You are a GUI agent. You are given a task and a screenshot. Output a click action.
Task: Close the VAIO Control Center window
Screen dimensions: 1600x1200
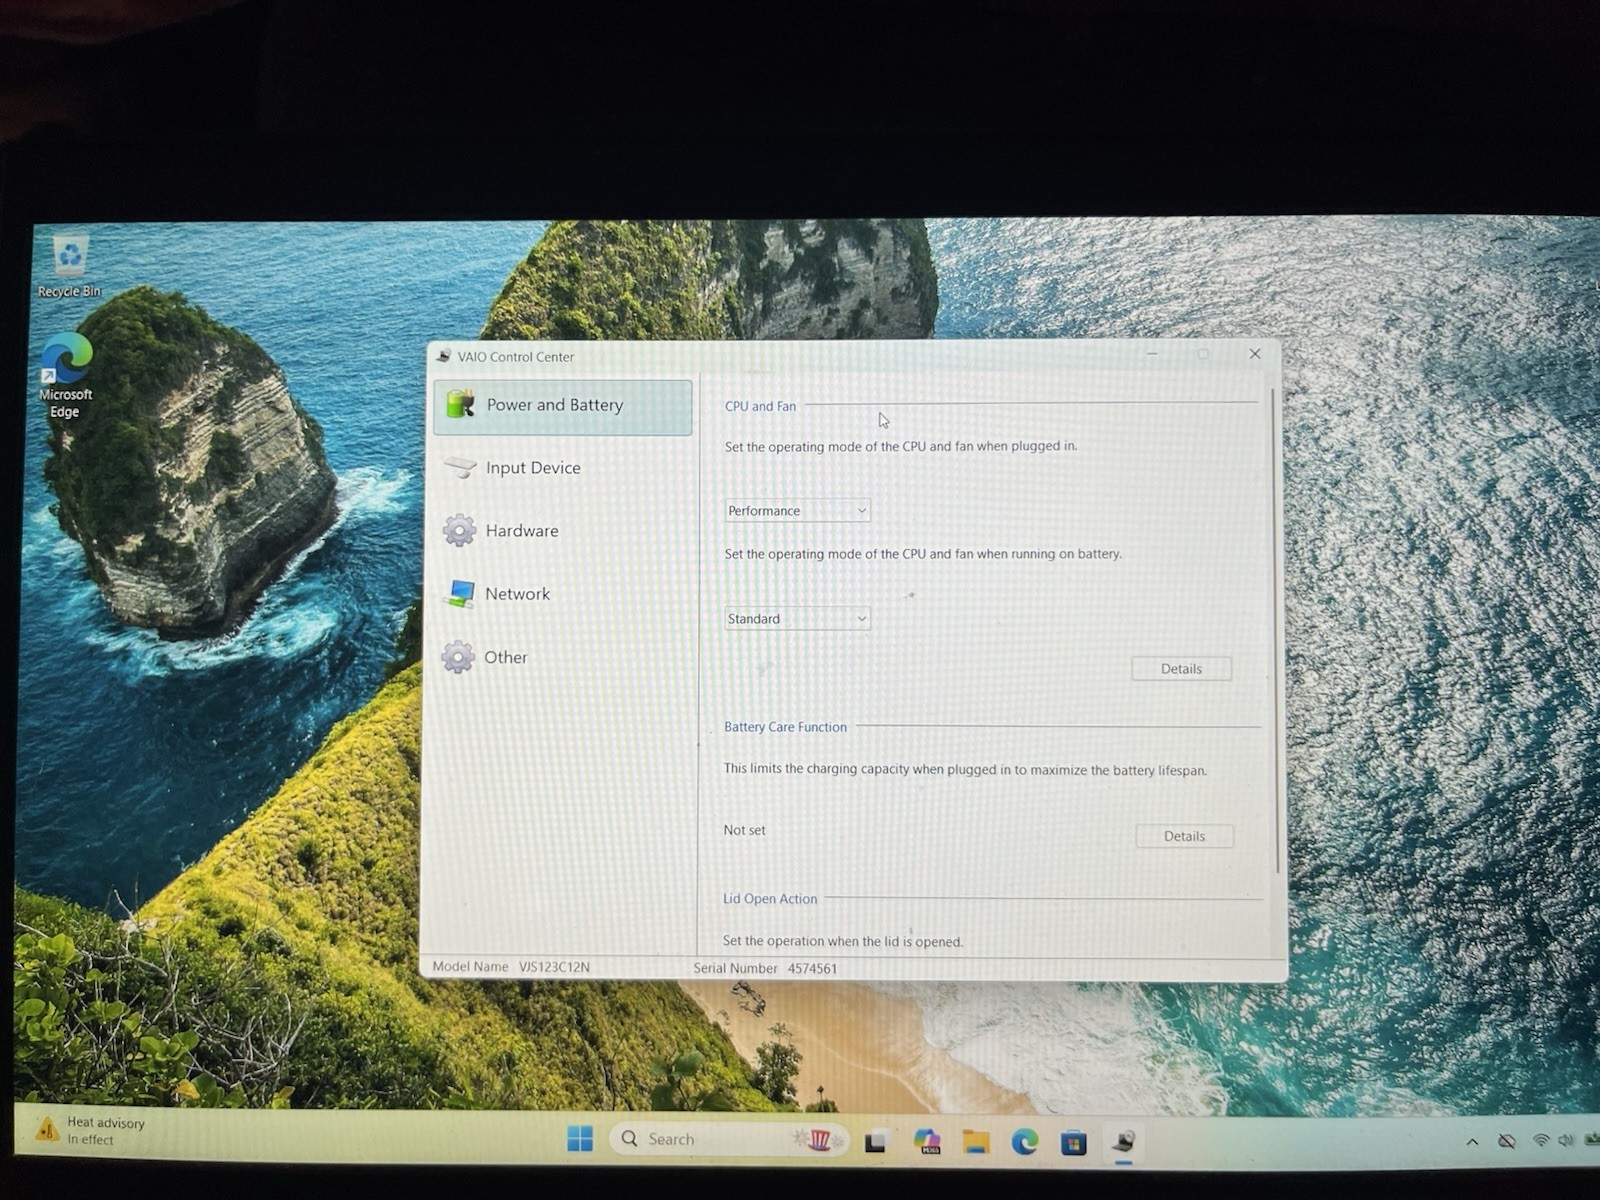[1255, 354]
